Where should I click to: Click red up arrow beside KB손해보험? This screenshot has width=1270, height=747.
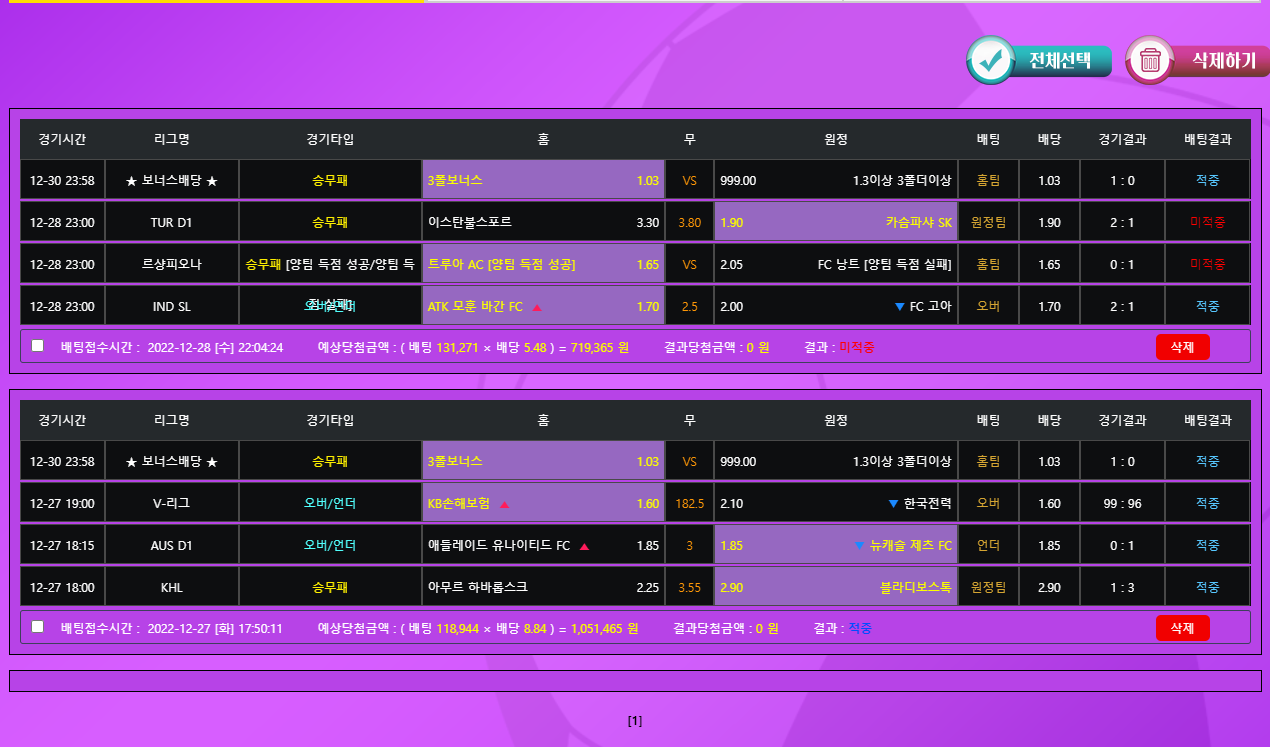[x=504, y=504]
